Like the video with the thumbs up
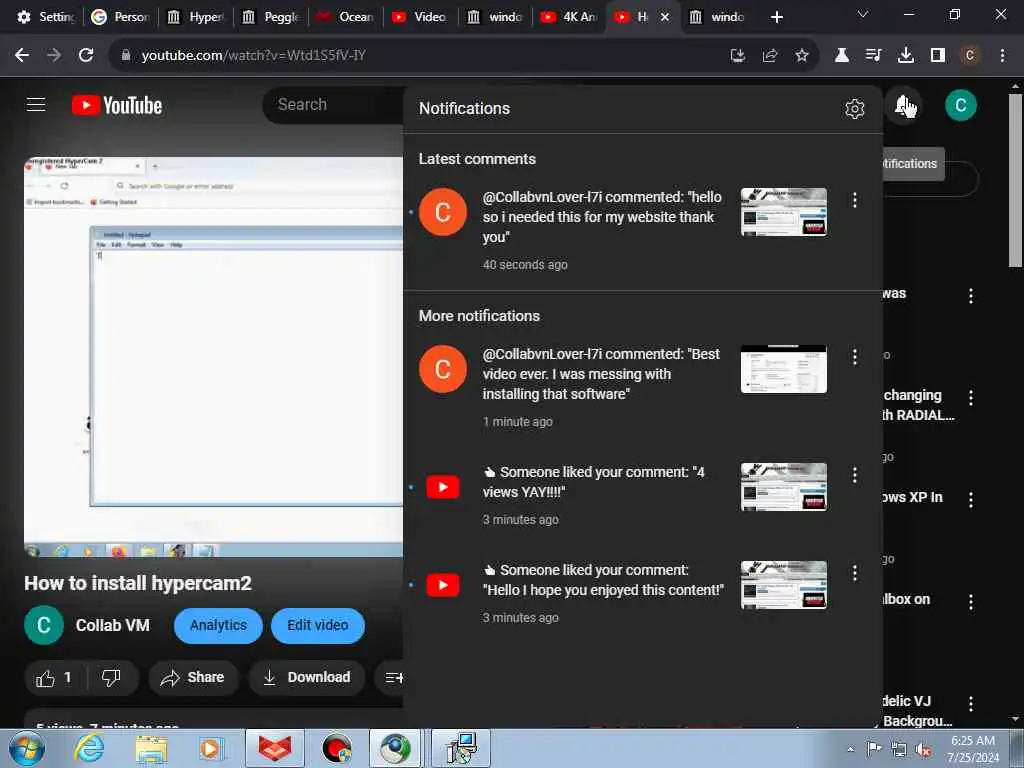 [54, 678]
